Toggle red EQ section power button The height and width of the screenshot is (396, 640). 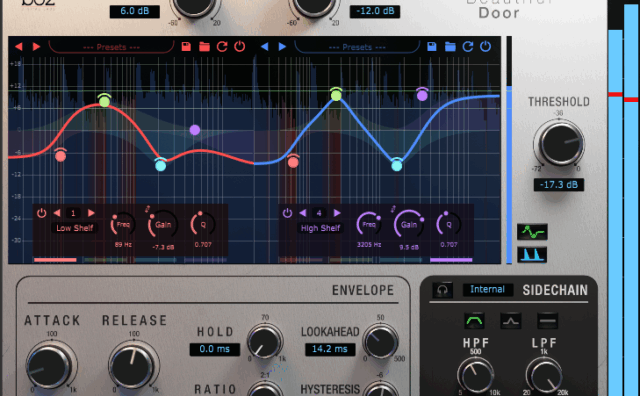pyautogui.click(x=240, y=47)
